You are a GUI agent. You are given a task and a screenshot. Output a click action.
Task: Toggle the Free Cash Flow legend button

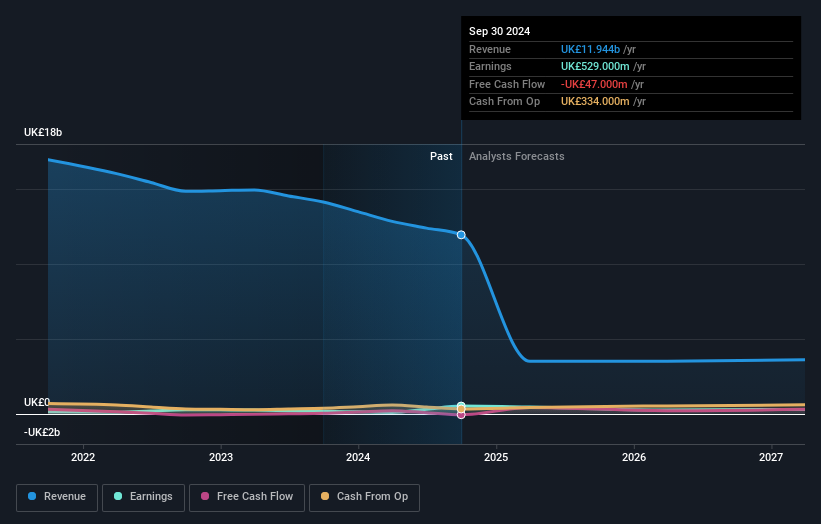[x=247, y=497]
